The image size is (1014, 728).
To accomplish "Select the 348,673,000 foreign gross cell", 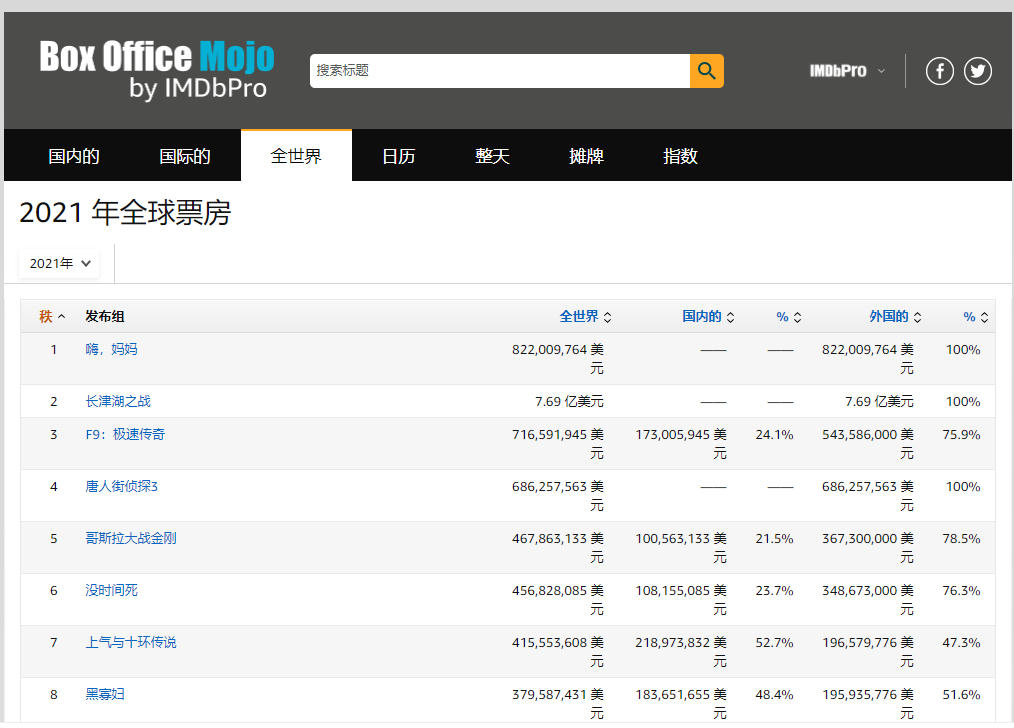I will [x=868, y=599].
